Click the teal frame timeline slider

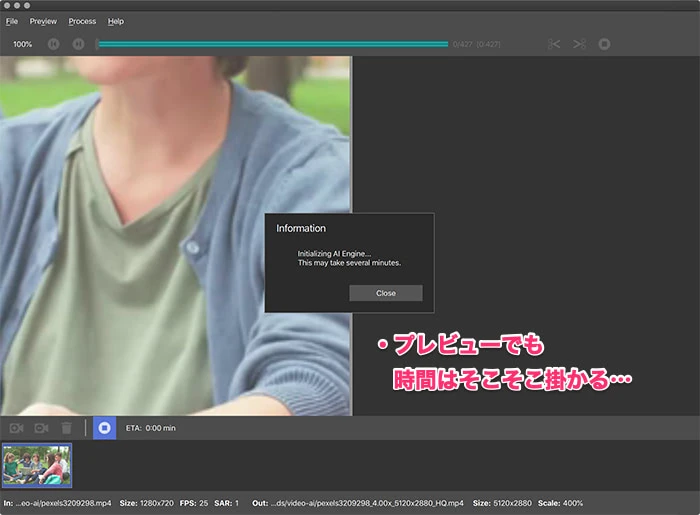coord(272,44)
